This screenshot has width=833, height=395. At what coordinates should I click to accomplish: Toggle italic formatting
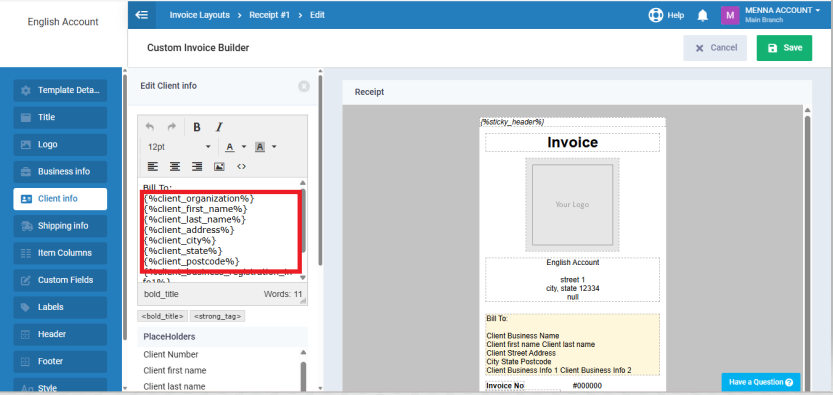[218, 127]
